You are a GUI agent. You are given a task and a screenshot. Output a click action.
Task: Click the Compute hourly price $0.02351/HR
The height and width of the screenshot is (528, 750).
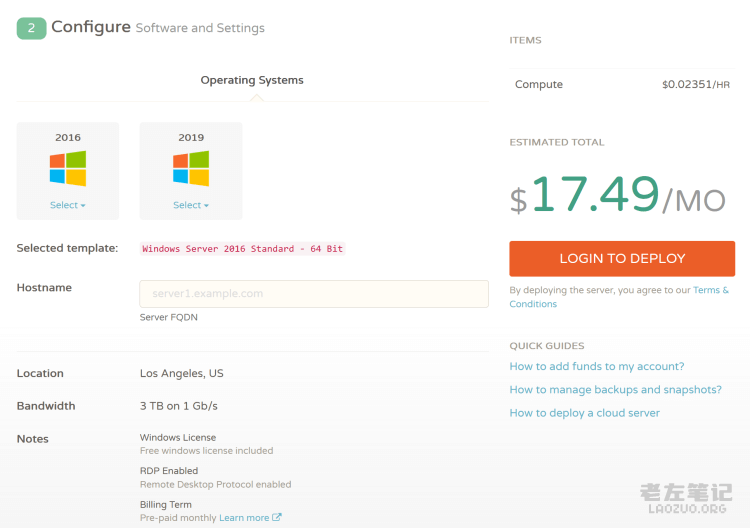pyautogui.click(x=695, y=85)
